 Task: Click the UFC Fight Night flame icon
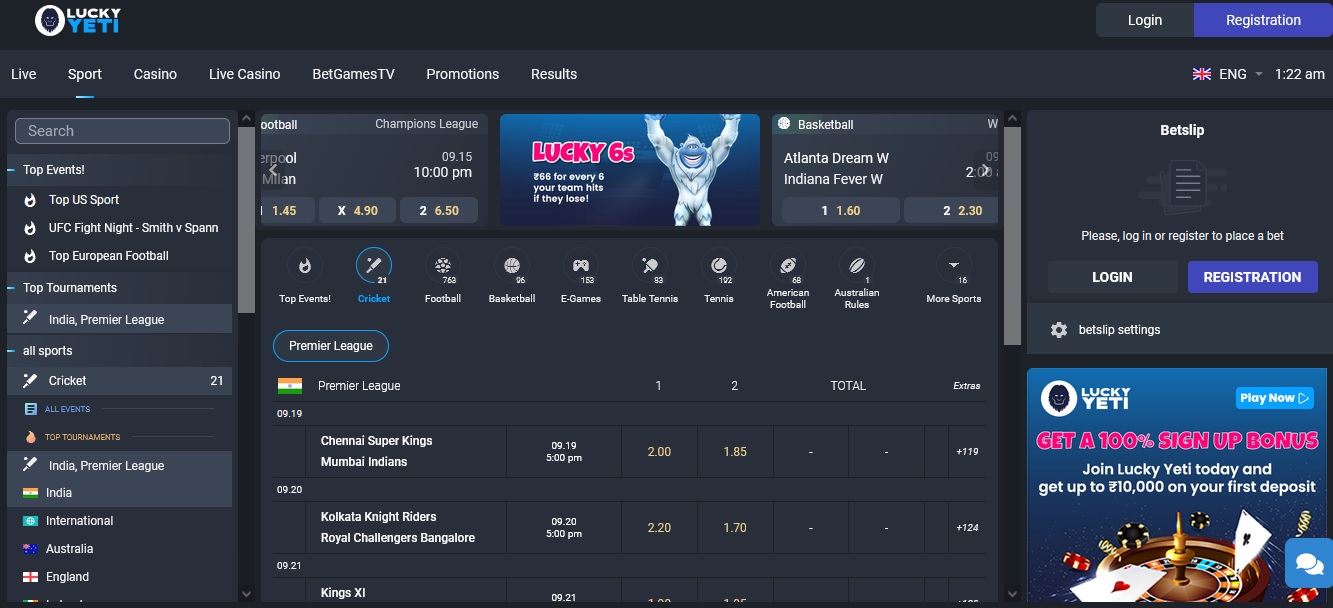coord(29,228)
